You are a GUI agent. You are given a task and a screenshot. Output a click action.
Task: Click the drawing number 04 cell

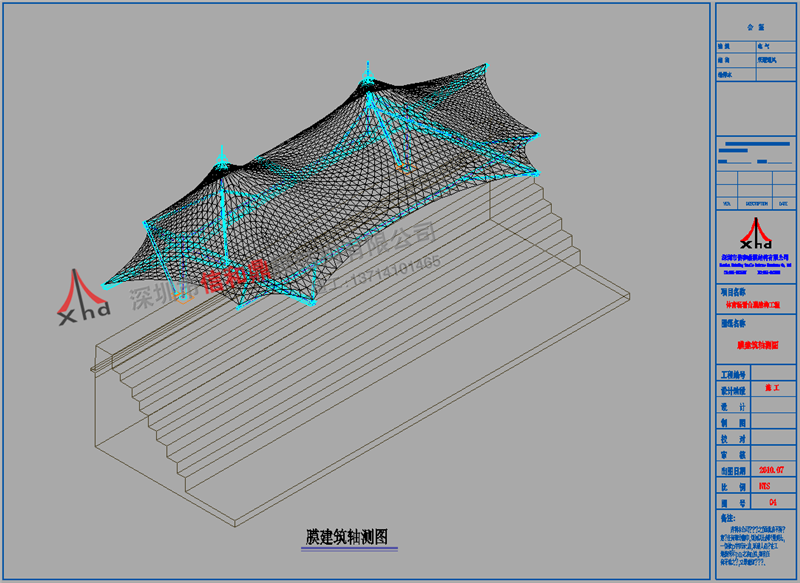point(769,502)
